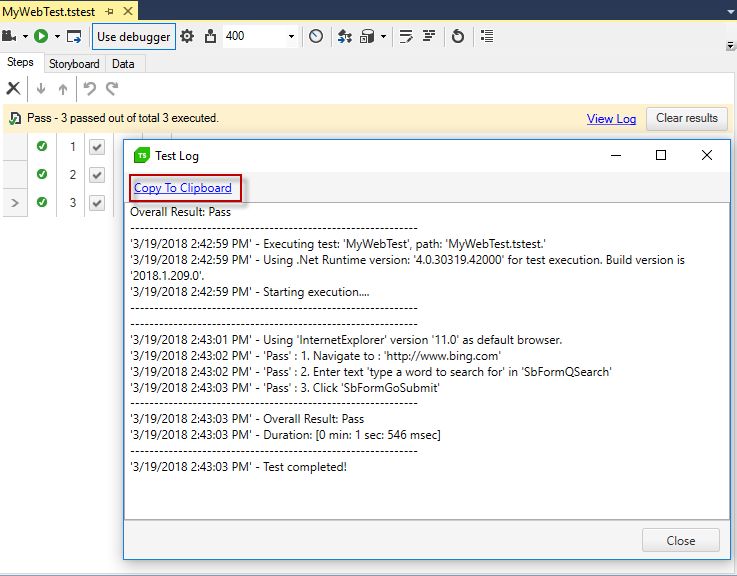Click pass status icon of step 2
The width and height of the screenshot is (737, 576).
click(x=42, y=174)
